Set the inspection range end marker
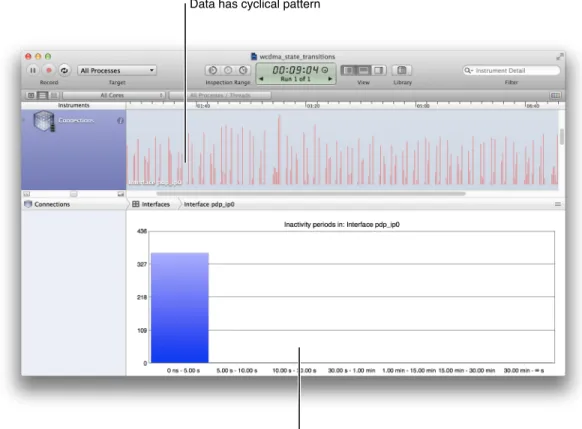Viewport: 582px width, 429px height. [243, 70]
